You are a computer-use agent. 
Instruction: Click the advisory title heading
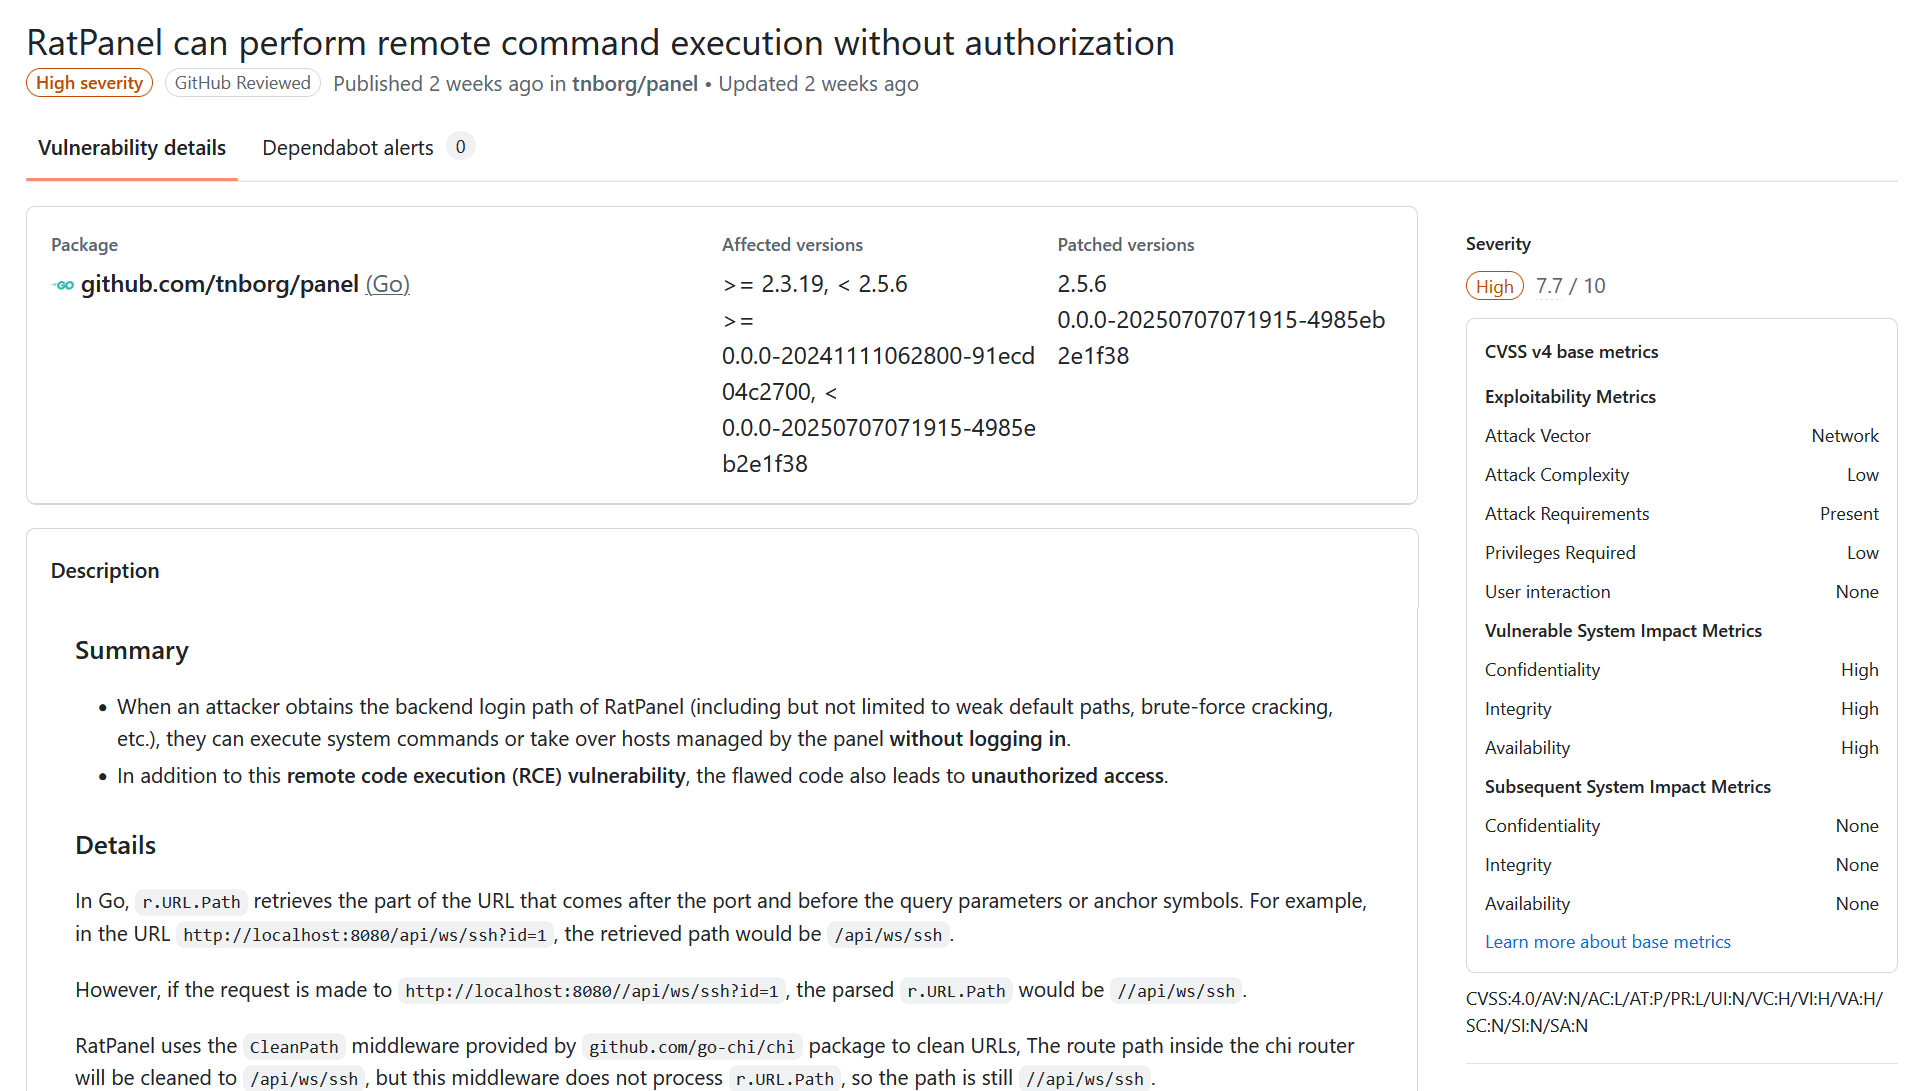(x=600, y=43)
